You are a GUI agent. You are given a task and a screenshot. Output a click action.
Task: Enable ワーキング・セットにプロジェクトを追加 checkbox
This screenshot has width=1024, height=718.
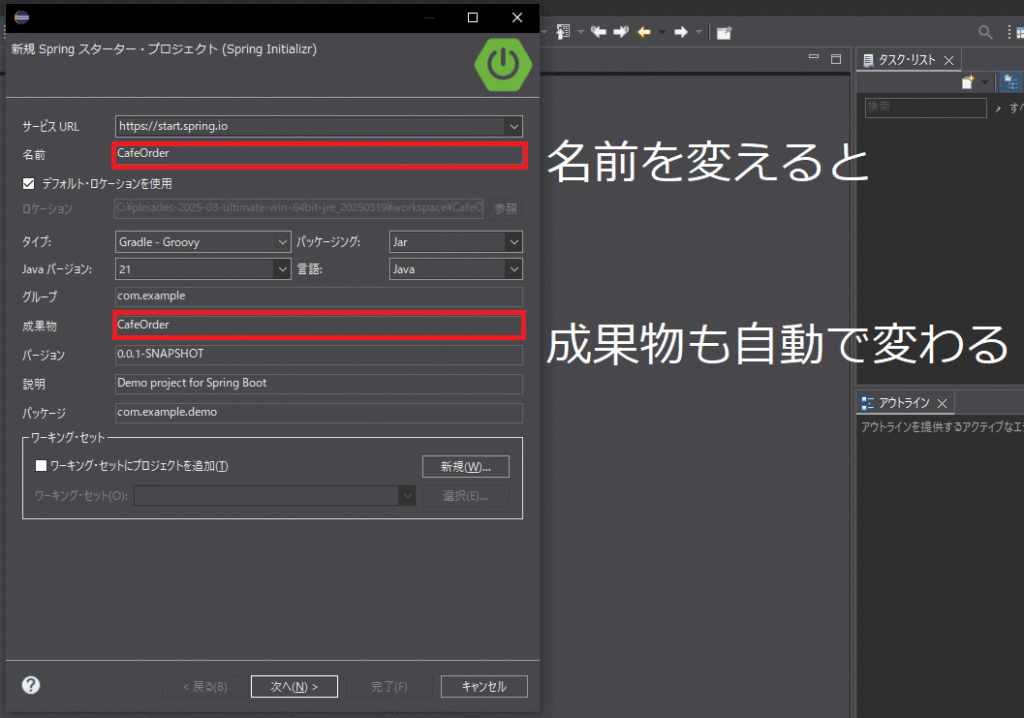41,466
